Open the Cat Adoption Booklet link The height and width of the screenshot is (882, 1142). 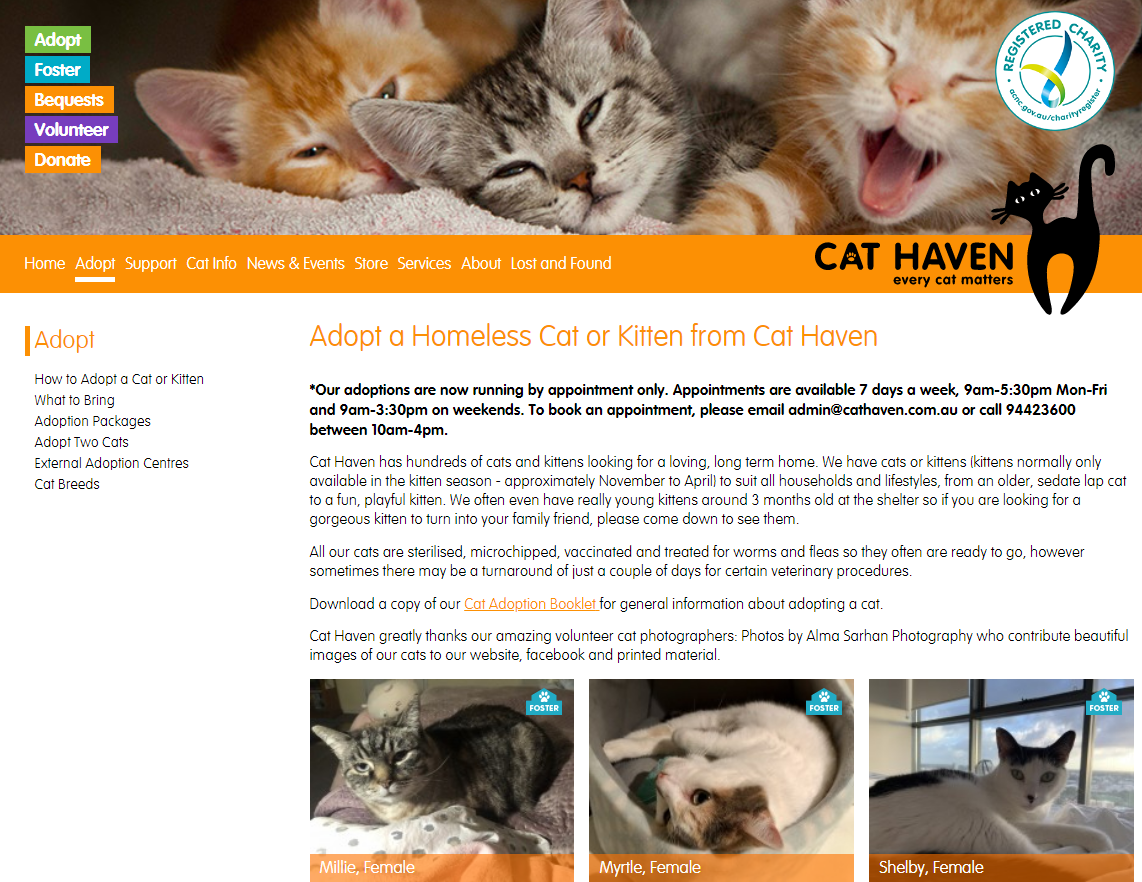coord(531,604)
